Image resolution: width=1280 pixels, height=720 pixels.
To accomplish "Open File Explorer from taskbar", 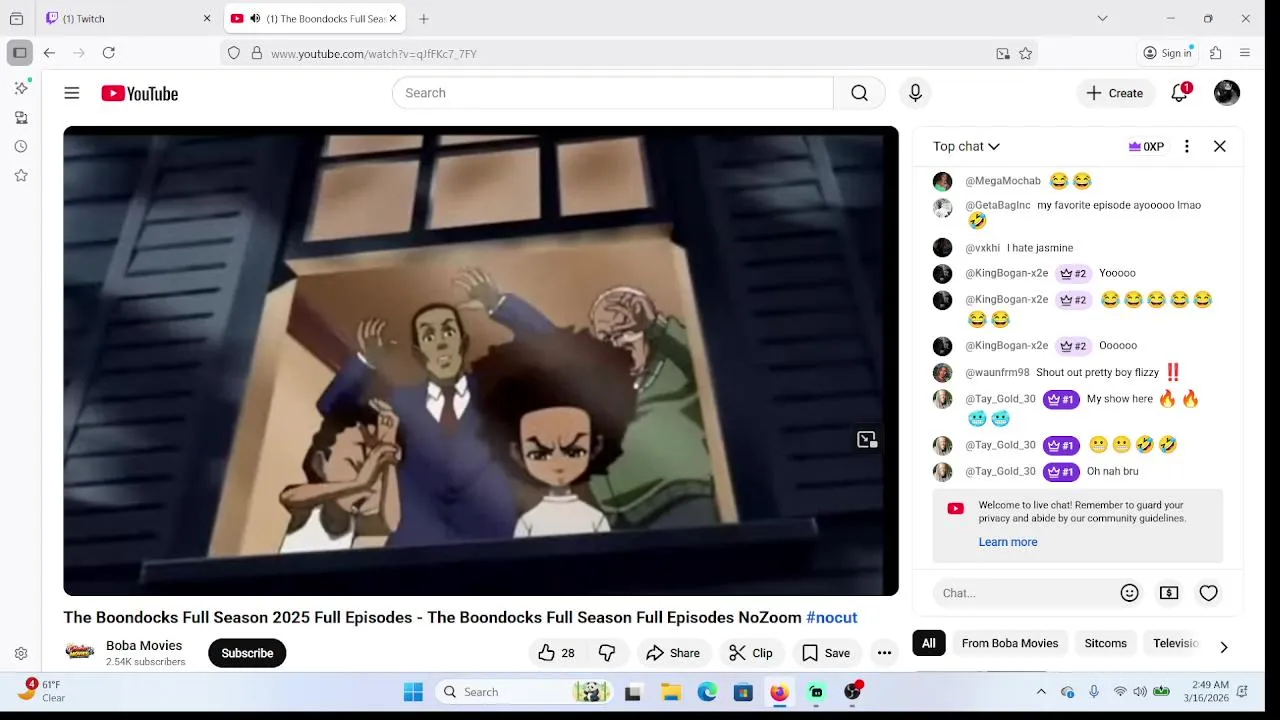I will click(671, 692).
